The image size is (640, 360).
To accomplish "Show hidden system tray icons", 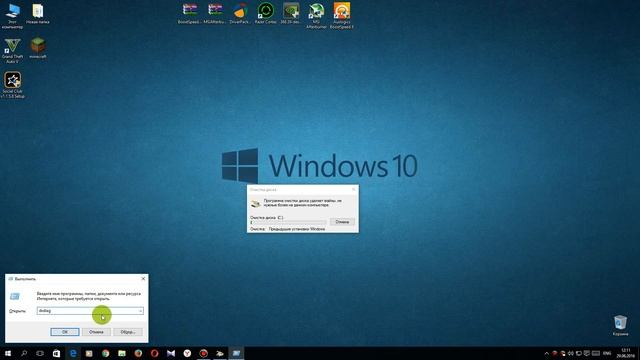I will pos(547,353).
